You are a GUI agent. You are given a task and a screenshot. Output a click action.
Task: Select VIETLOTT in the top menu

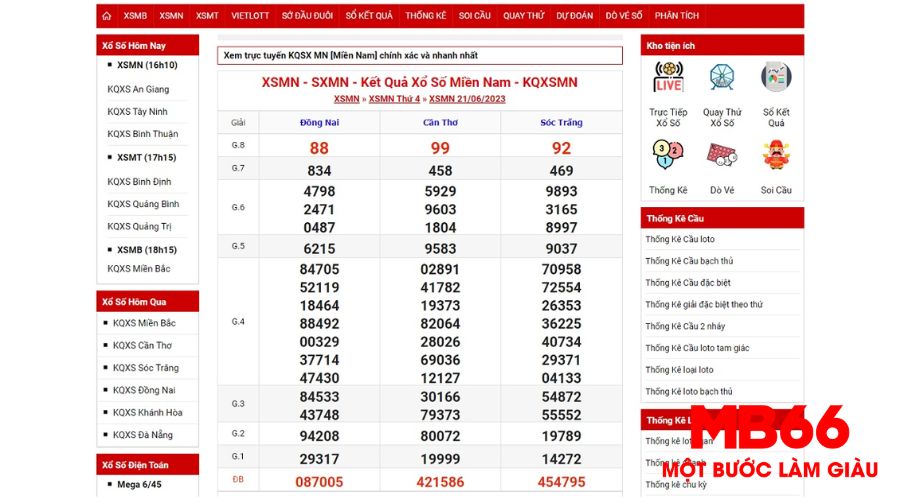250,16
